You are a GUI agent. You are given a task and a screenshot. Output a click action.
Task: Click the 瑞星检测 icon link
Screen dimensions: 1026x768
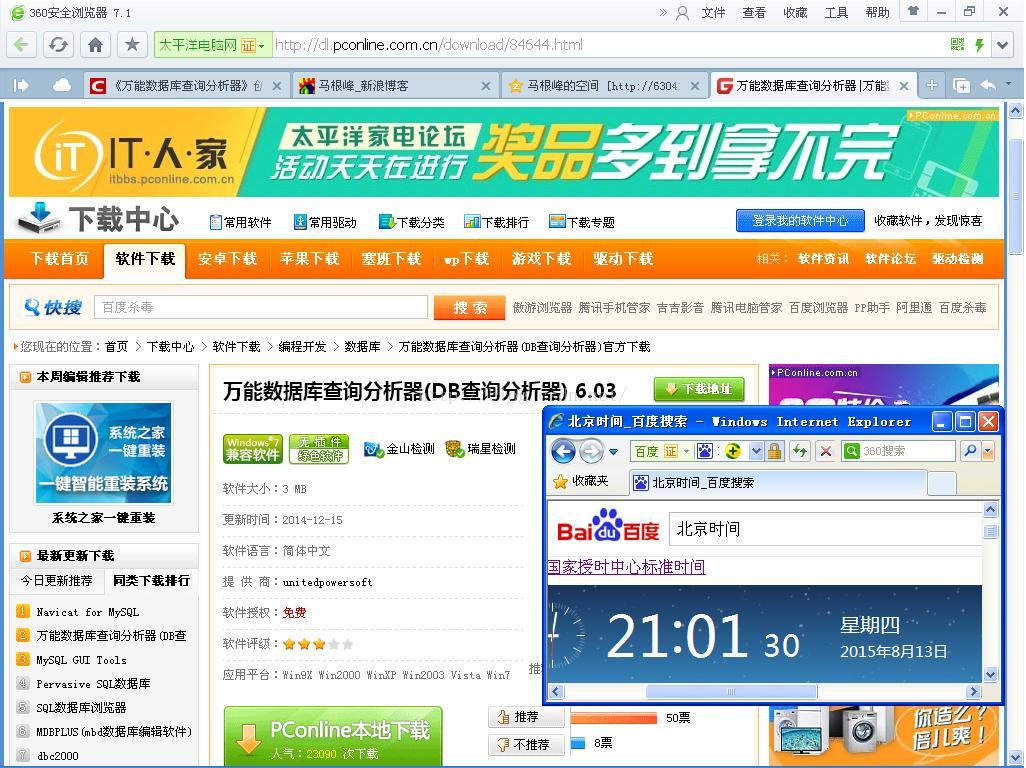[x=480, y=449]
